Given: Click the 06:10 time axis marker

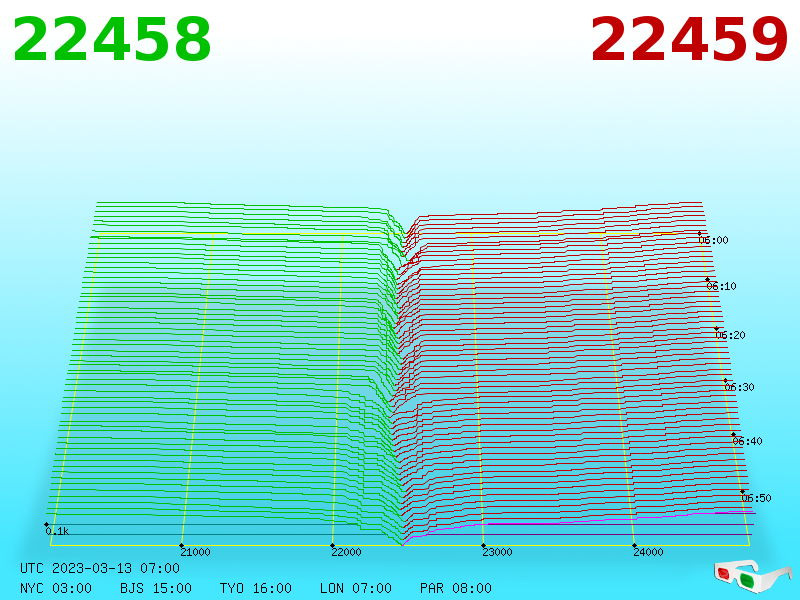Looking at the screenshot, I should pos(721,286).
